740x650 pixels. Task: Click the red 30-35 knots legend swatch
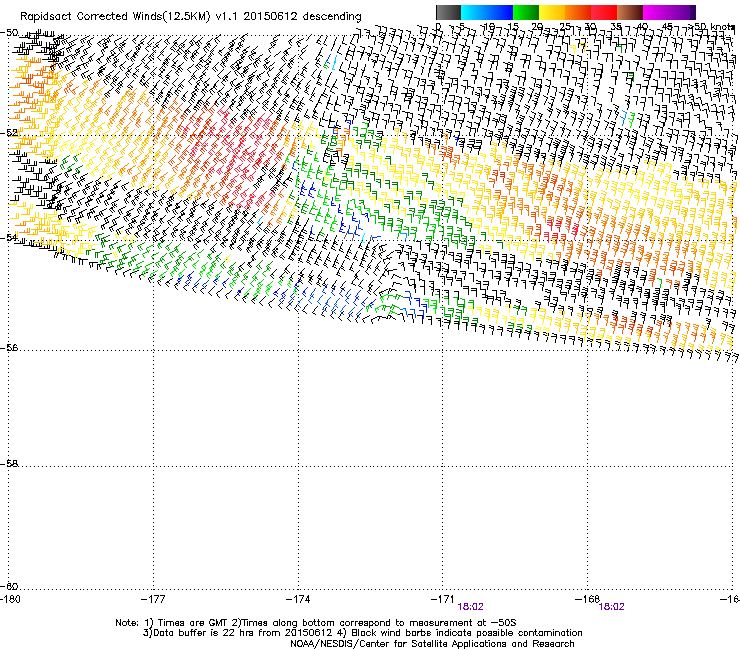pyautogui.click(x=604, y=12)
